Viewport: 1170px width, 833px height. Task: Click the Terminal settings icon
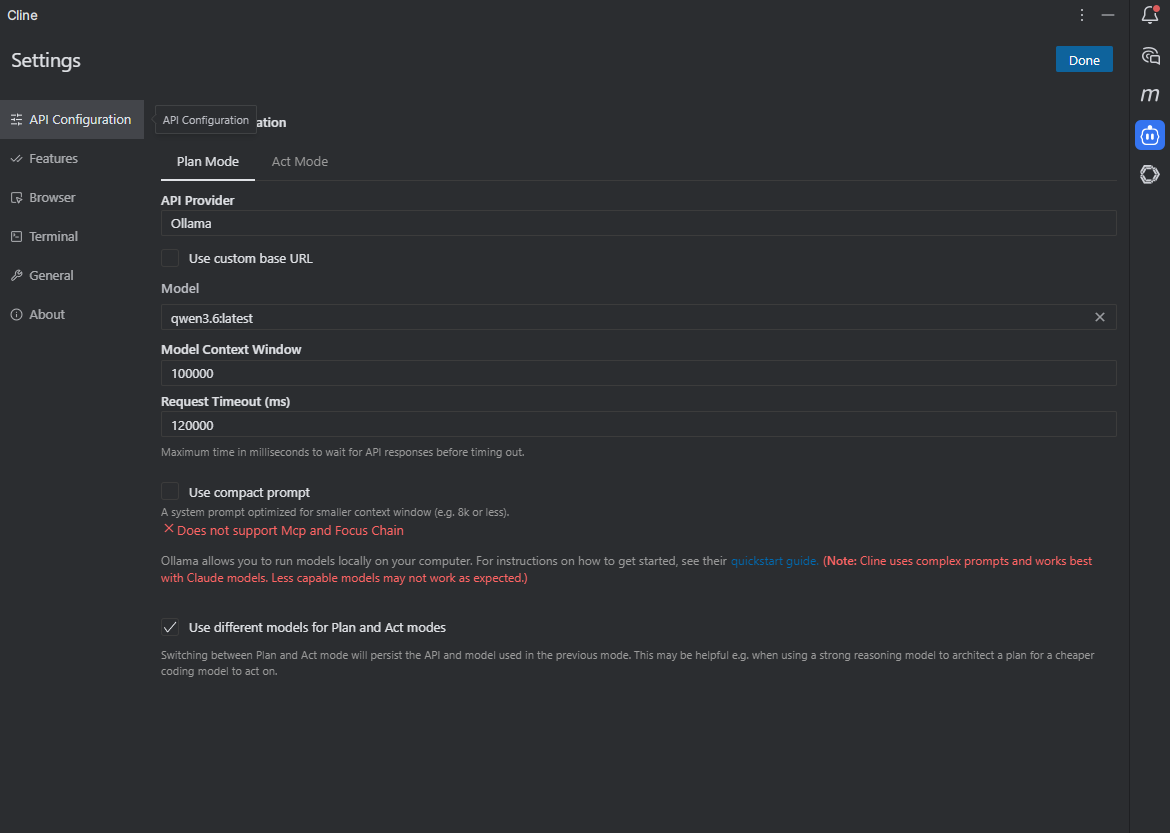click(x=16, y=237)
